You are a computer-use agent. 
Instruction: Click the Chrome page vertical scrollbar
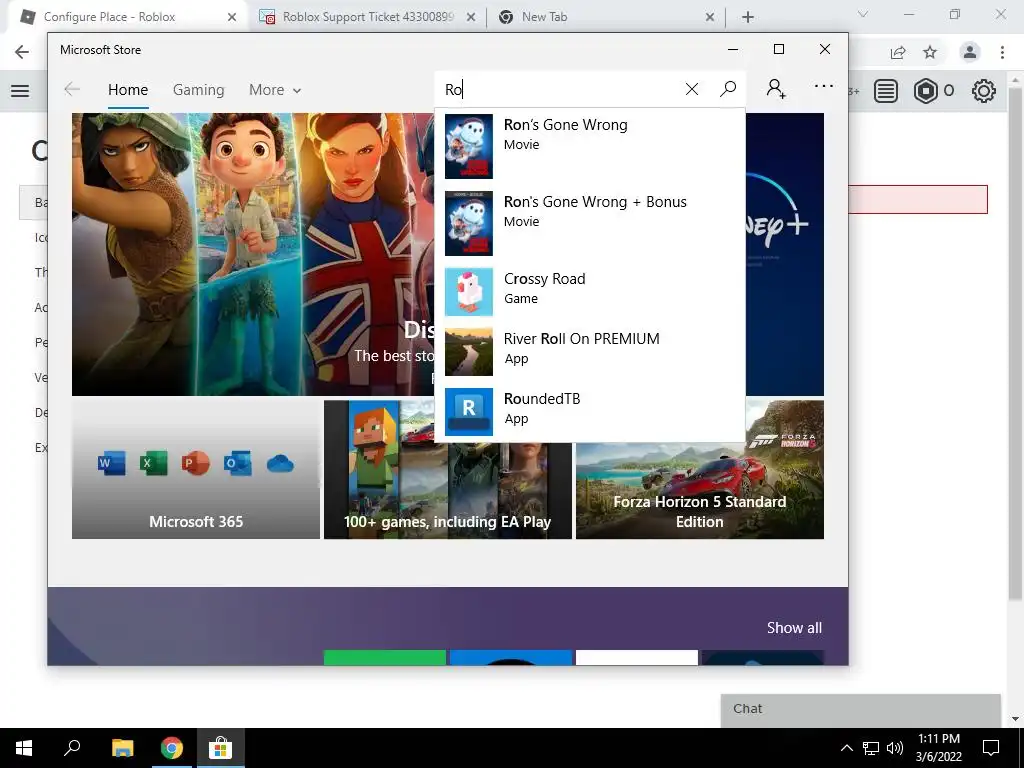1014,344
